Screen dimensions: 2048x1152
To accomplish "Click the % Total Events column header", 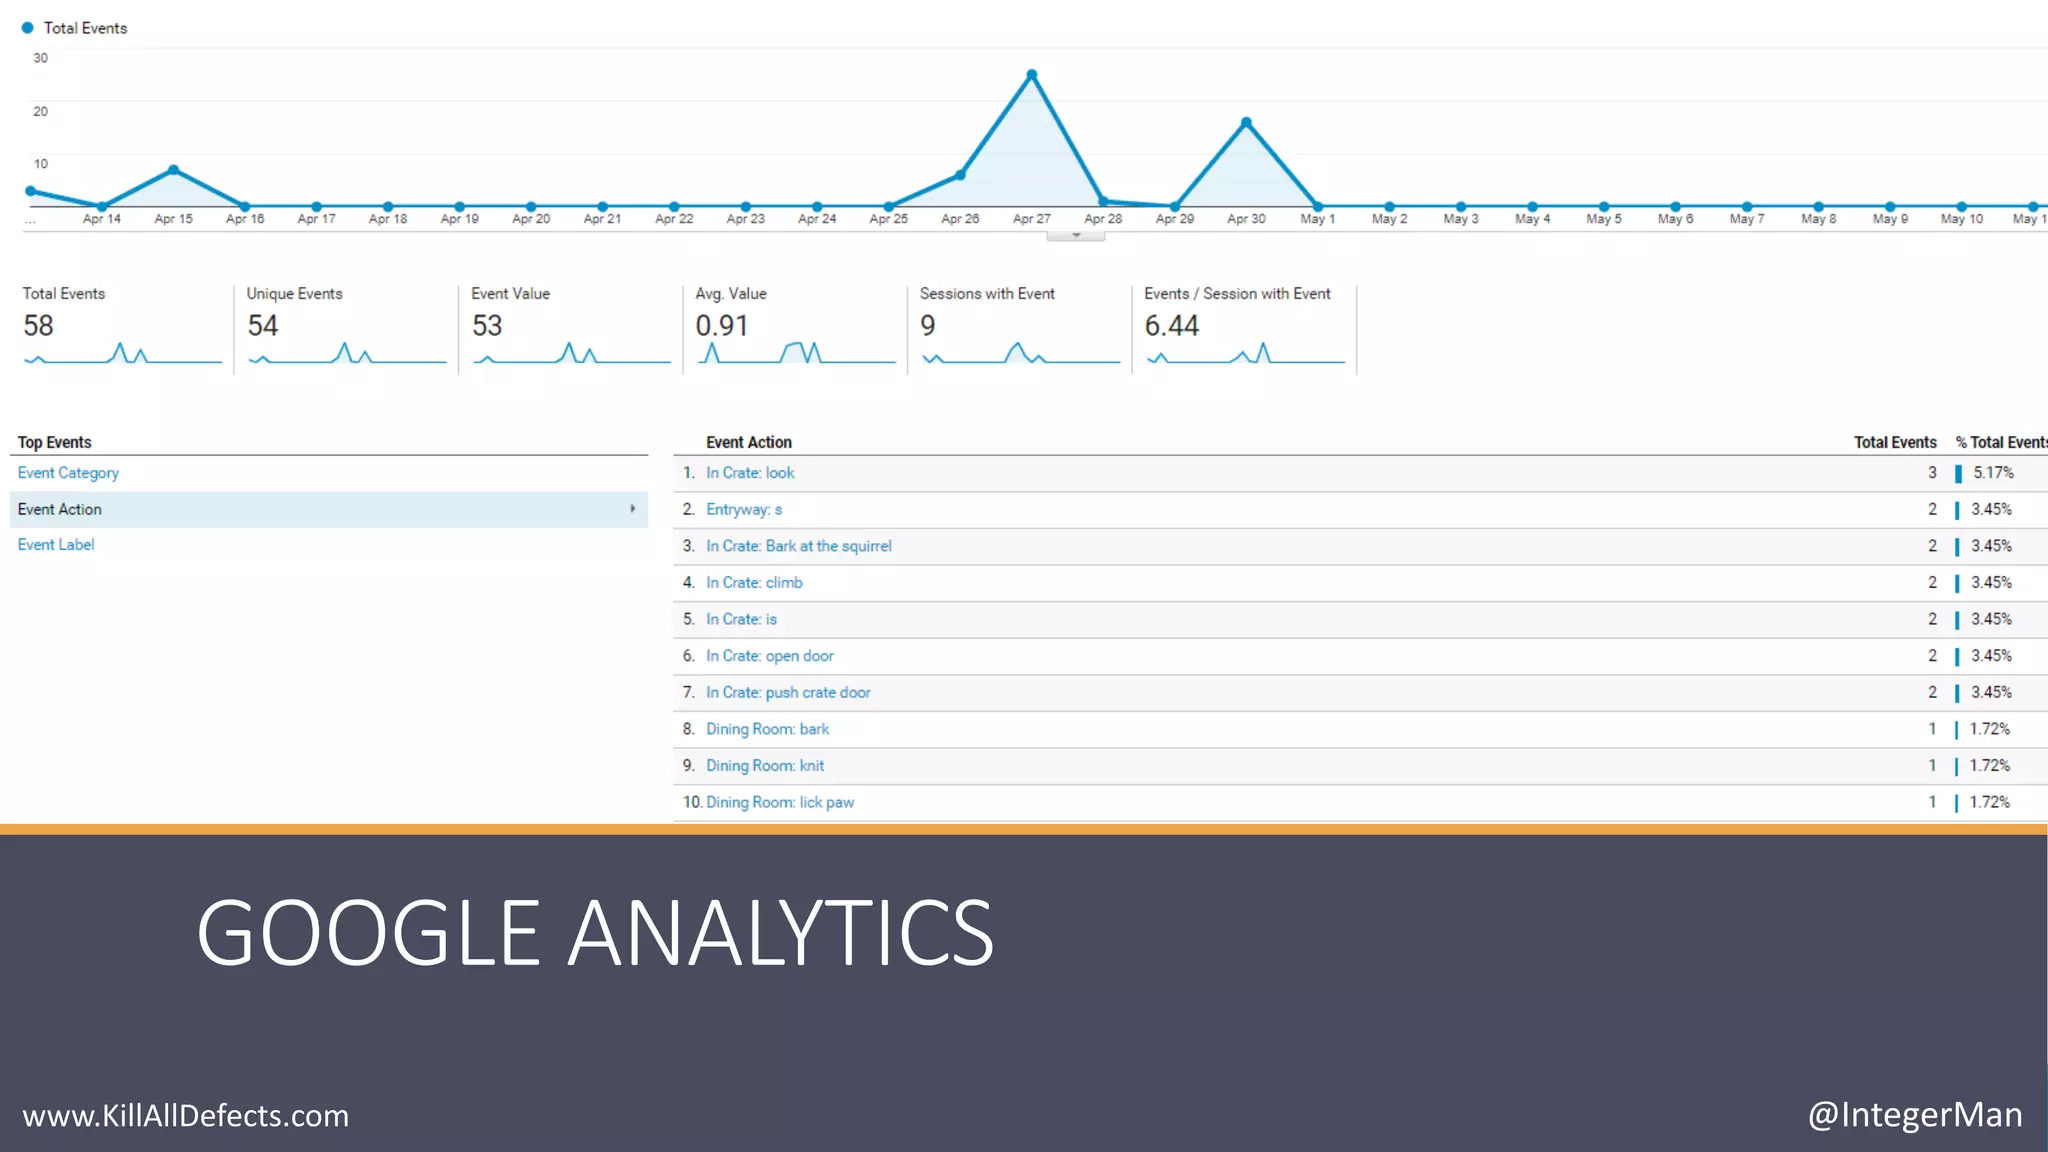I will [x=2001, y=442].
